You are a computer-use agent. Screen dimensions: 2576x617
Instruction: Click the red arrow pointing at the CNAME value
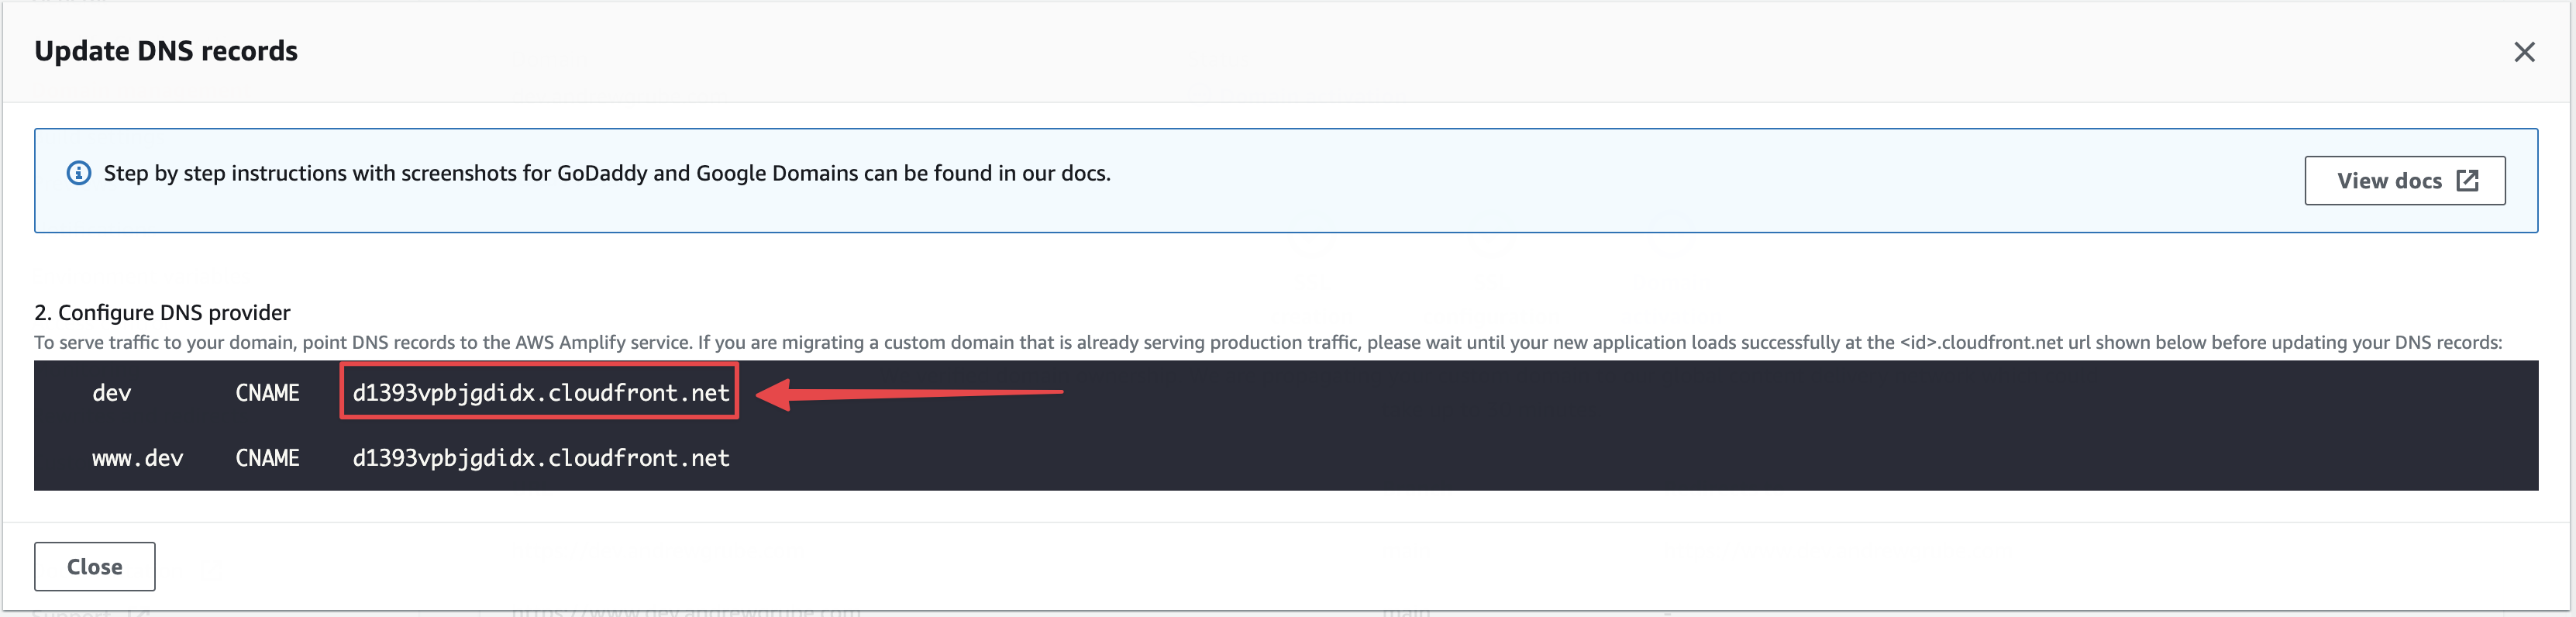(x=910, y=393)
